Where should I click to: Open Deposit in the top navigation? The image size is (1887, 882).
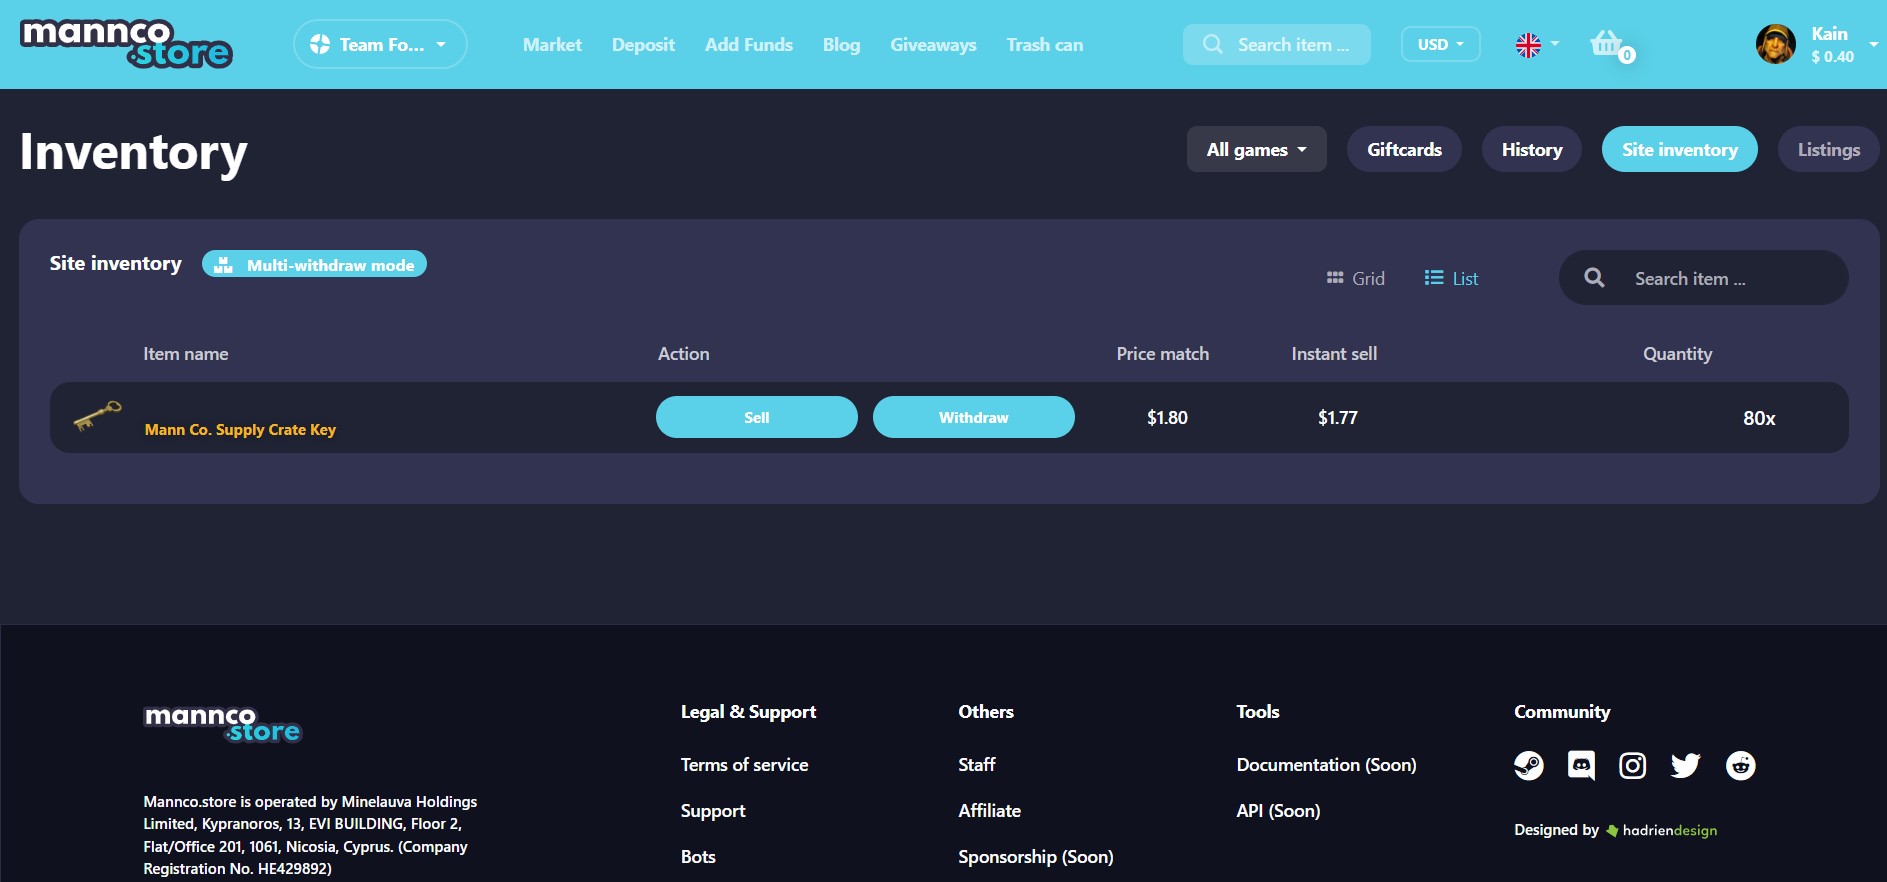[643, 44]
